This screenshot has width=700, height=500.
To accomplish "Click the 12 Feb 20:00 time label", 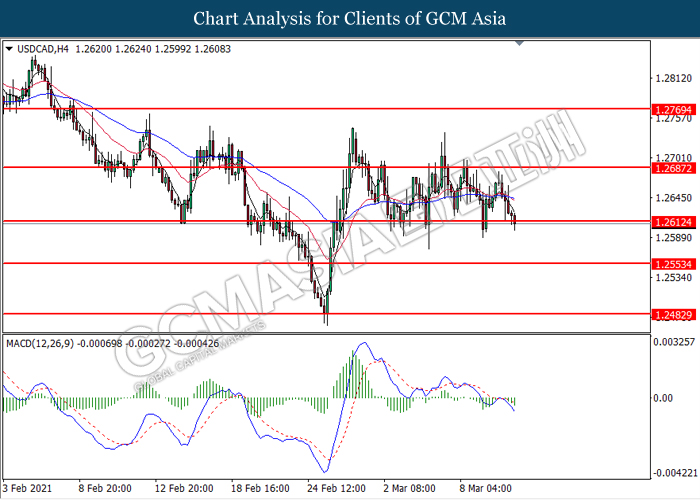I will tap(183, 489).
